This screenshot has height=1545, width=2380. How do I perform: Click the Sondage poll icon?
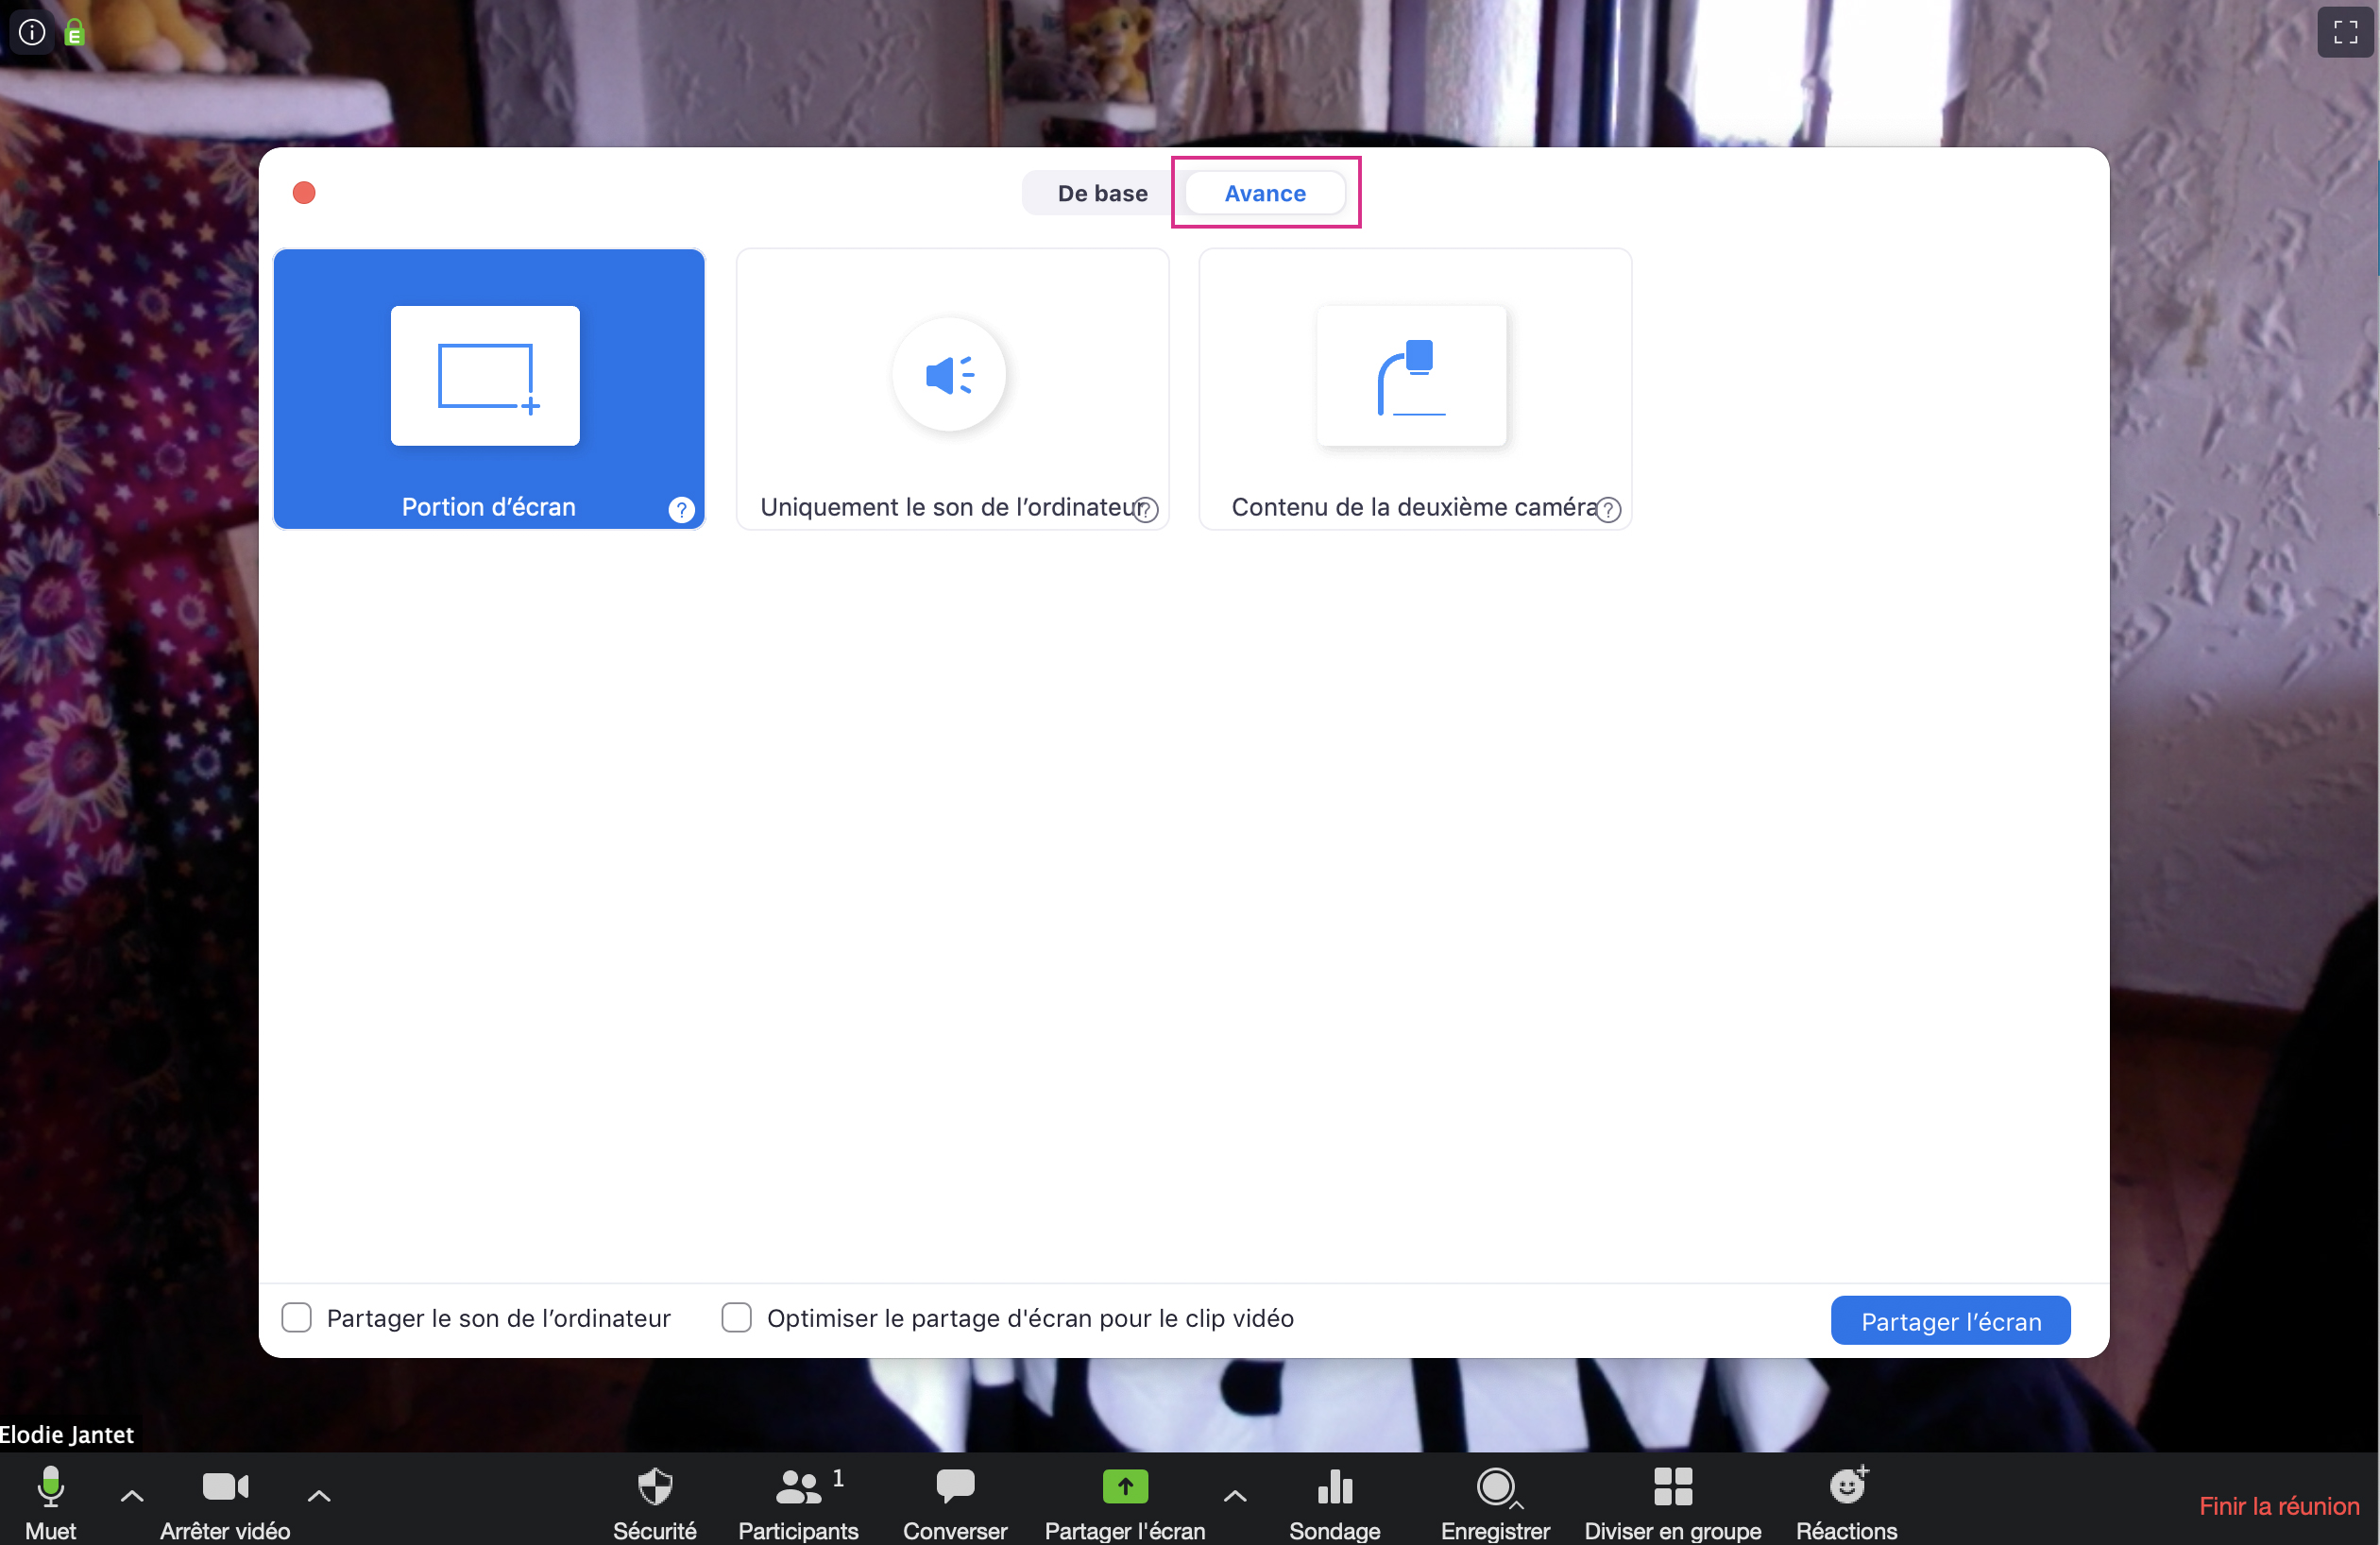(1334, 1487)
